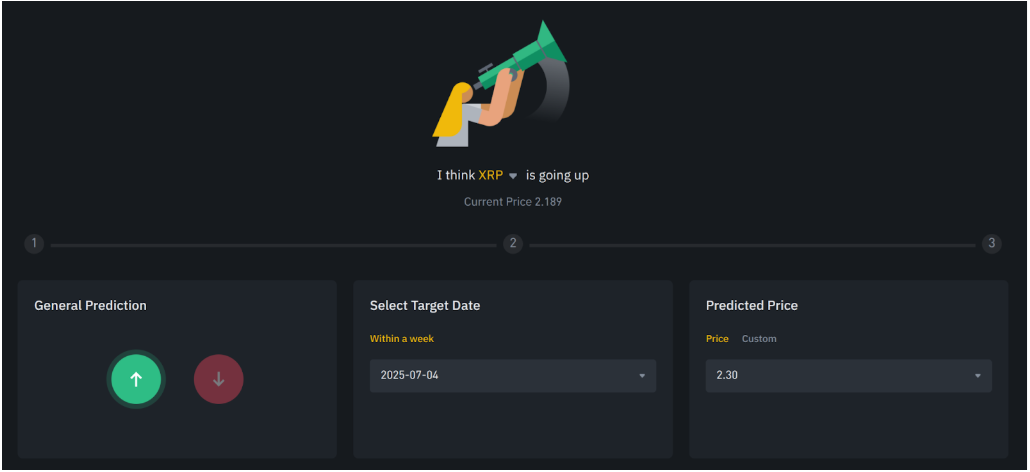This screenshot has height=472, width=1030.
Task: Go to step 3 circle indicator
Action: tap(991, 244)
